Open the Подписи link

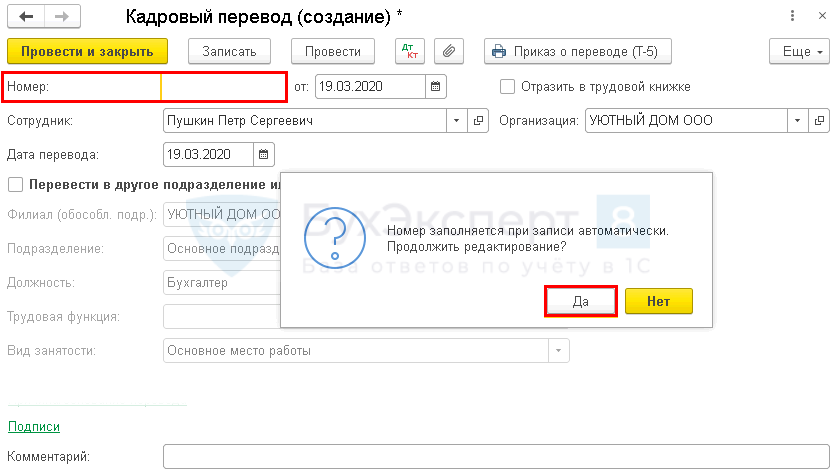point(34,426)
